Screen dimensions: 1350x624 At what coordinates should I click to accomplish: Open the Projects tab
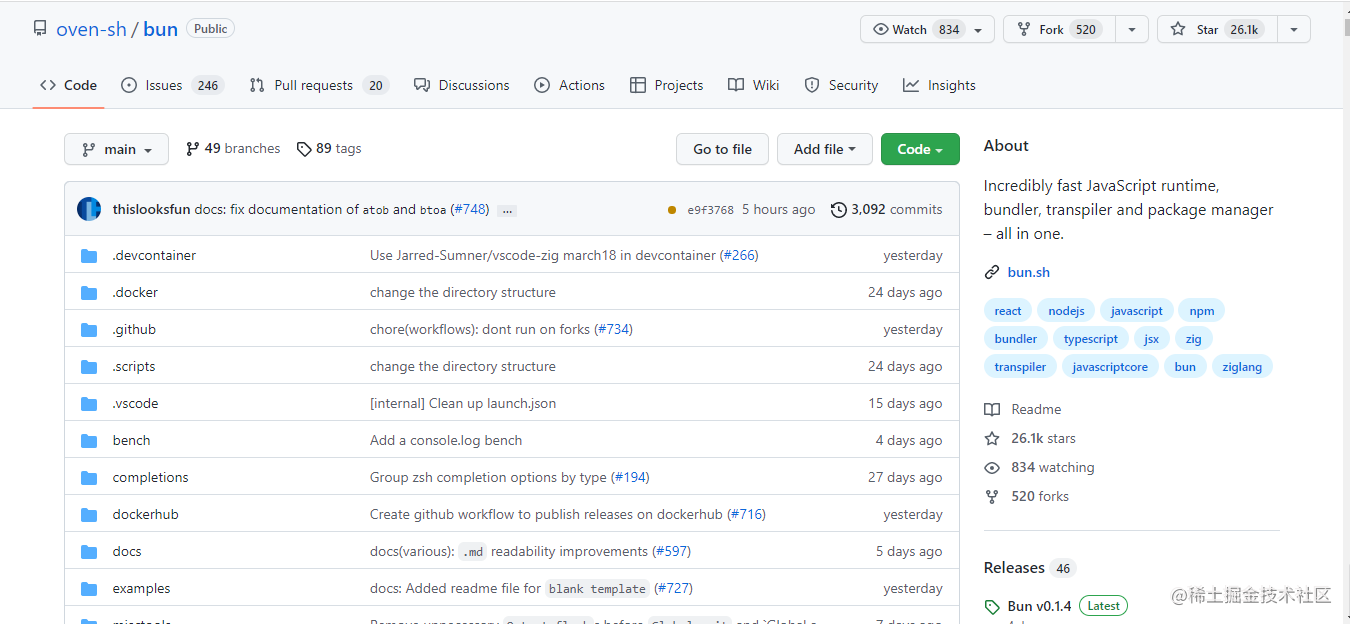click(x=666, y=85)
